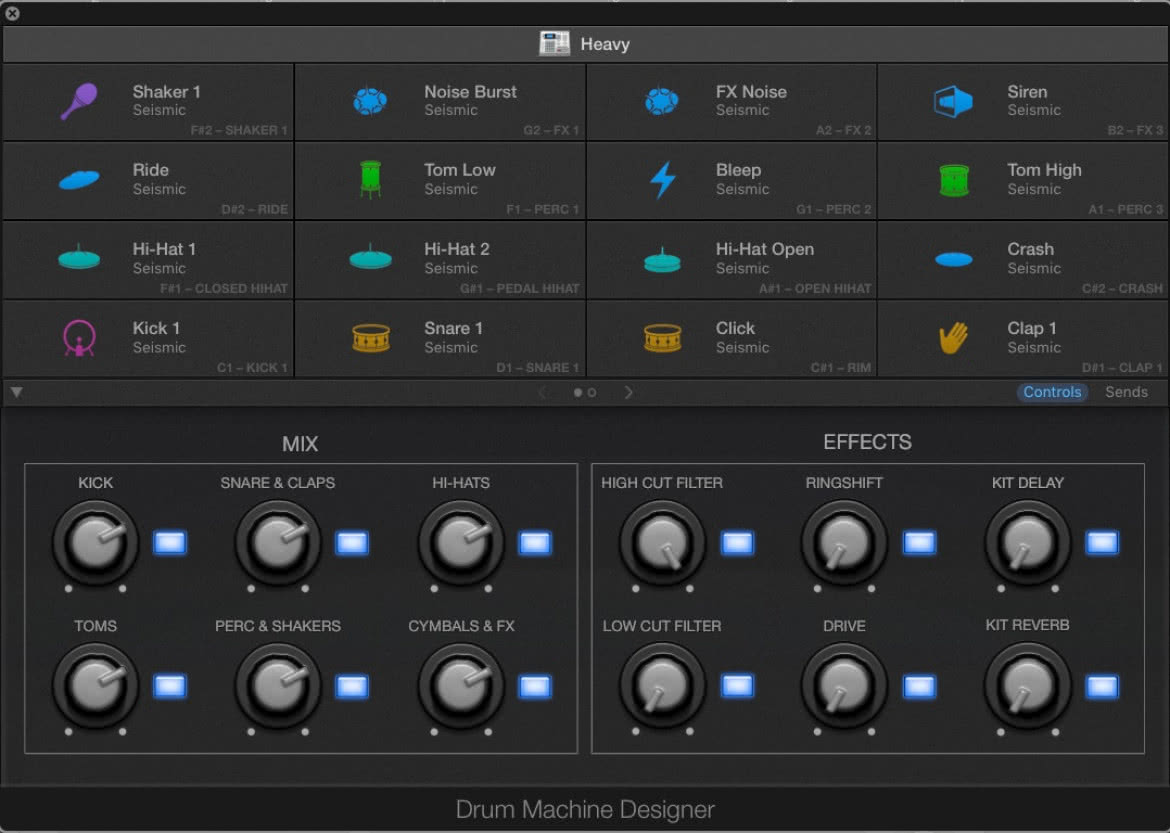The height and width of the screenshot is (833, 1170).
Task: Click the Hi-Hat Open icon
Action: click(662, 260)
